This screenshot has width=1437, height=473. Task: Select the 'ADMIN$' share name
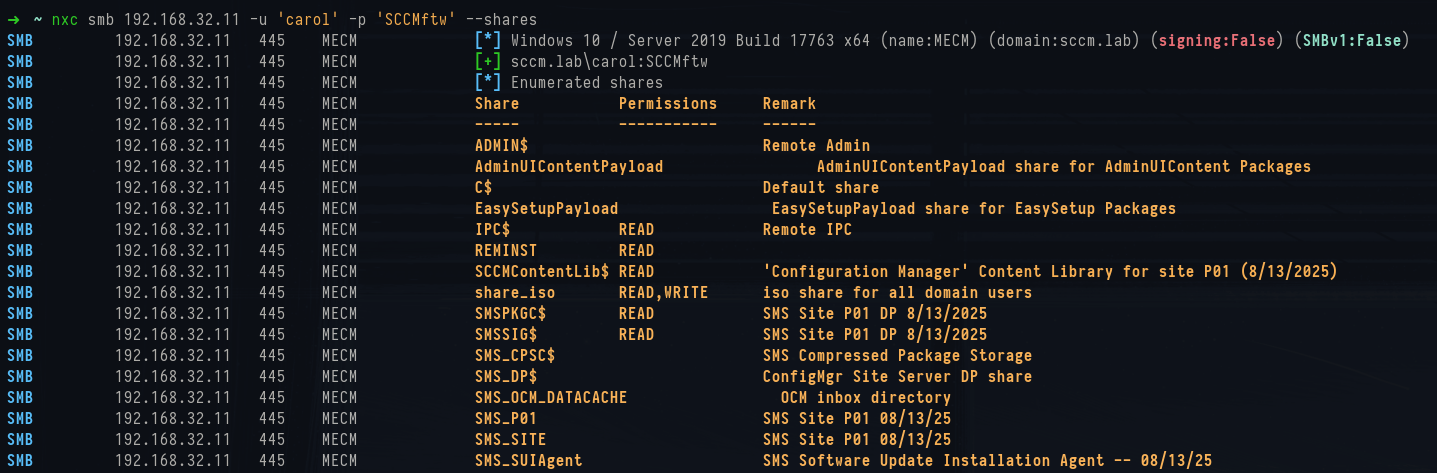point(502,146)
